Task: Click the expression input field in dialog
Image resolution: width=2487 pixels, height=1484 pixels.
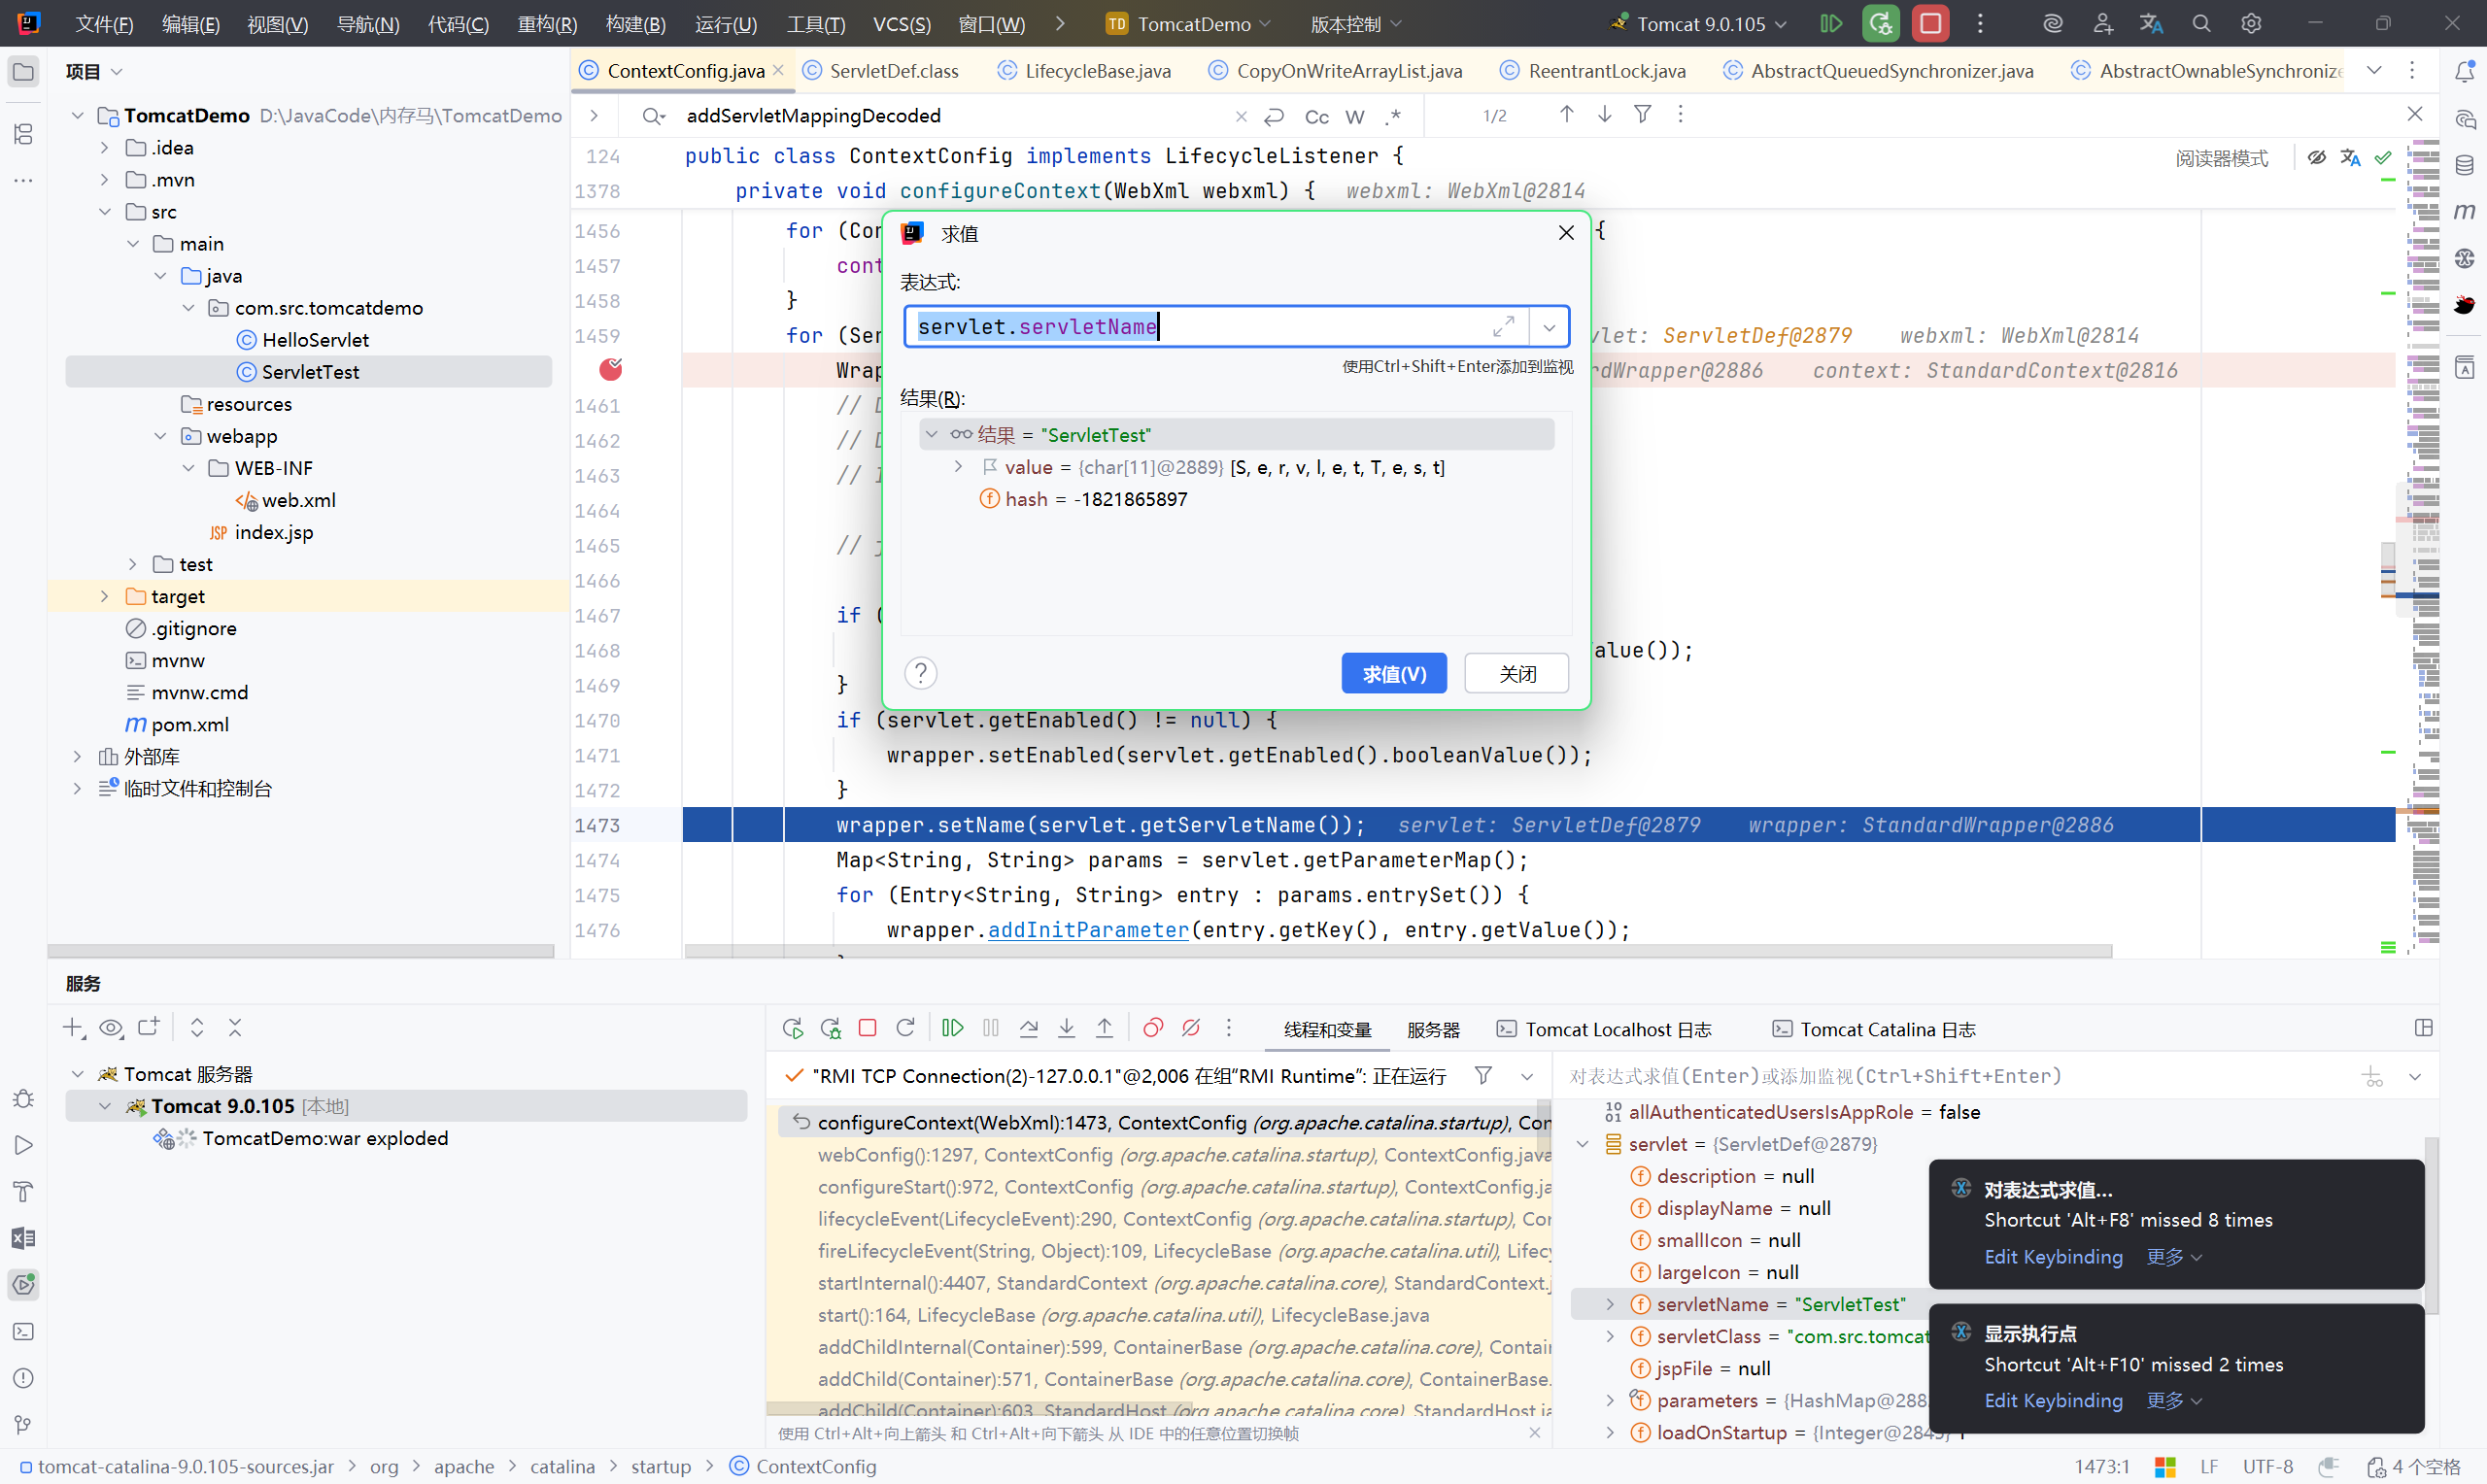Action: (1200, 327)
